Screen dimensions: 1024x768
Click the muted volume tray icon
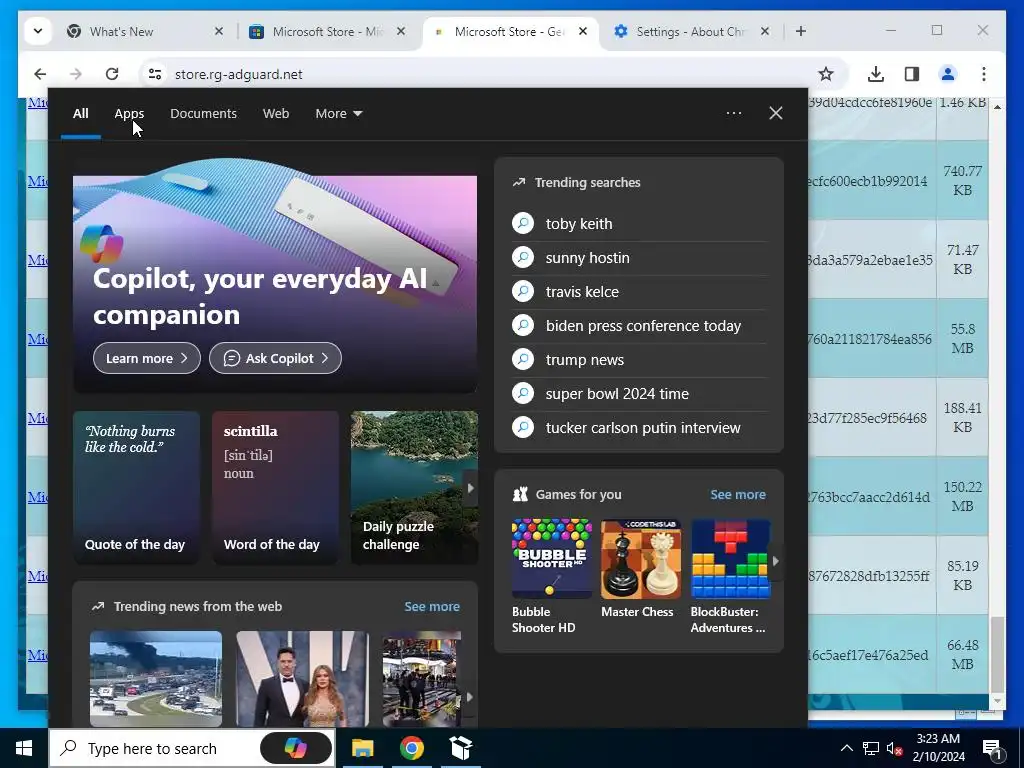click(x=894, y=748)
